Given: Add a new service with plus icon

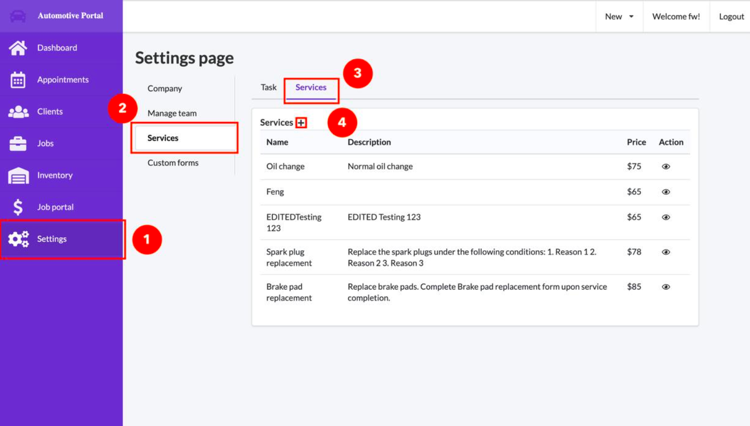Looking at the screenshot, I should (x=301, y=123).
